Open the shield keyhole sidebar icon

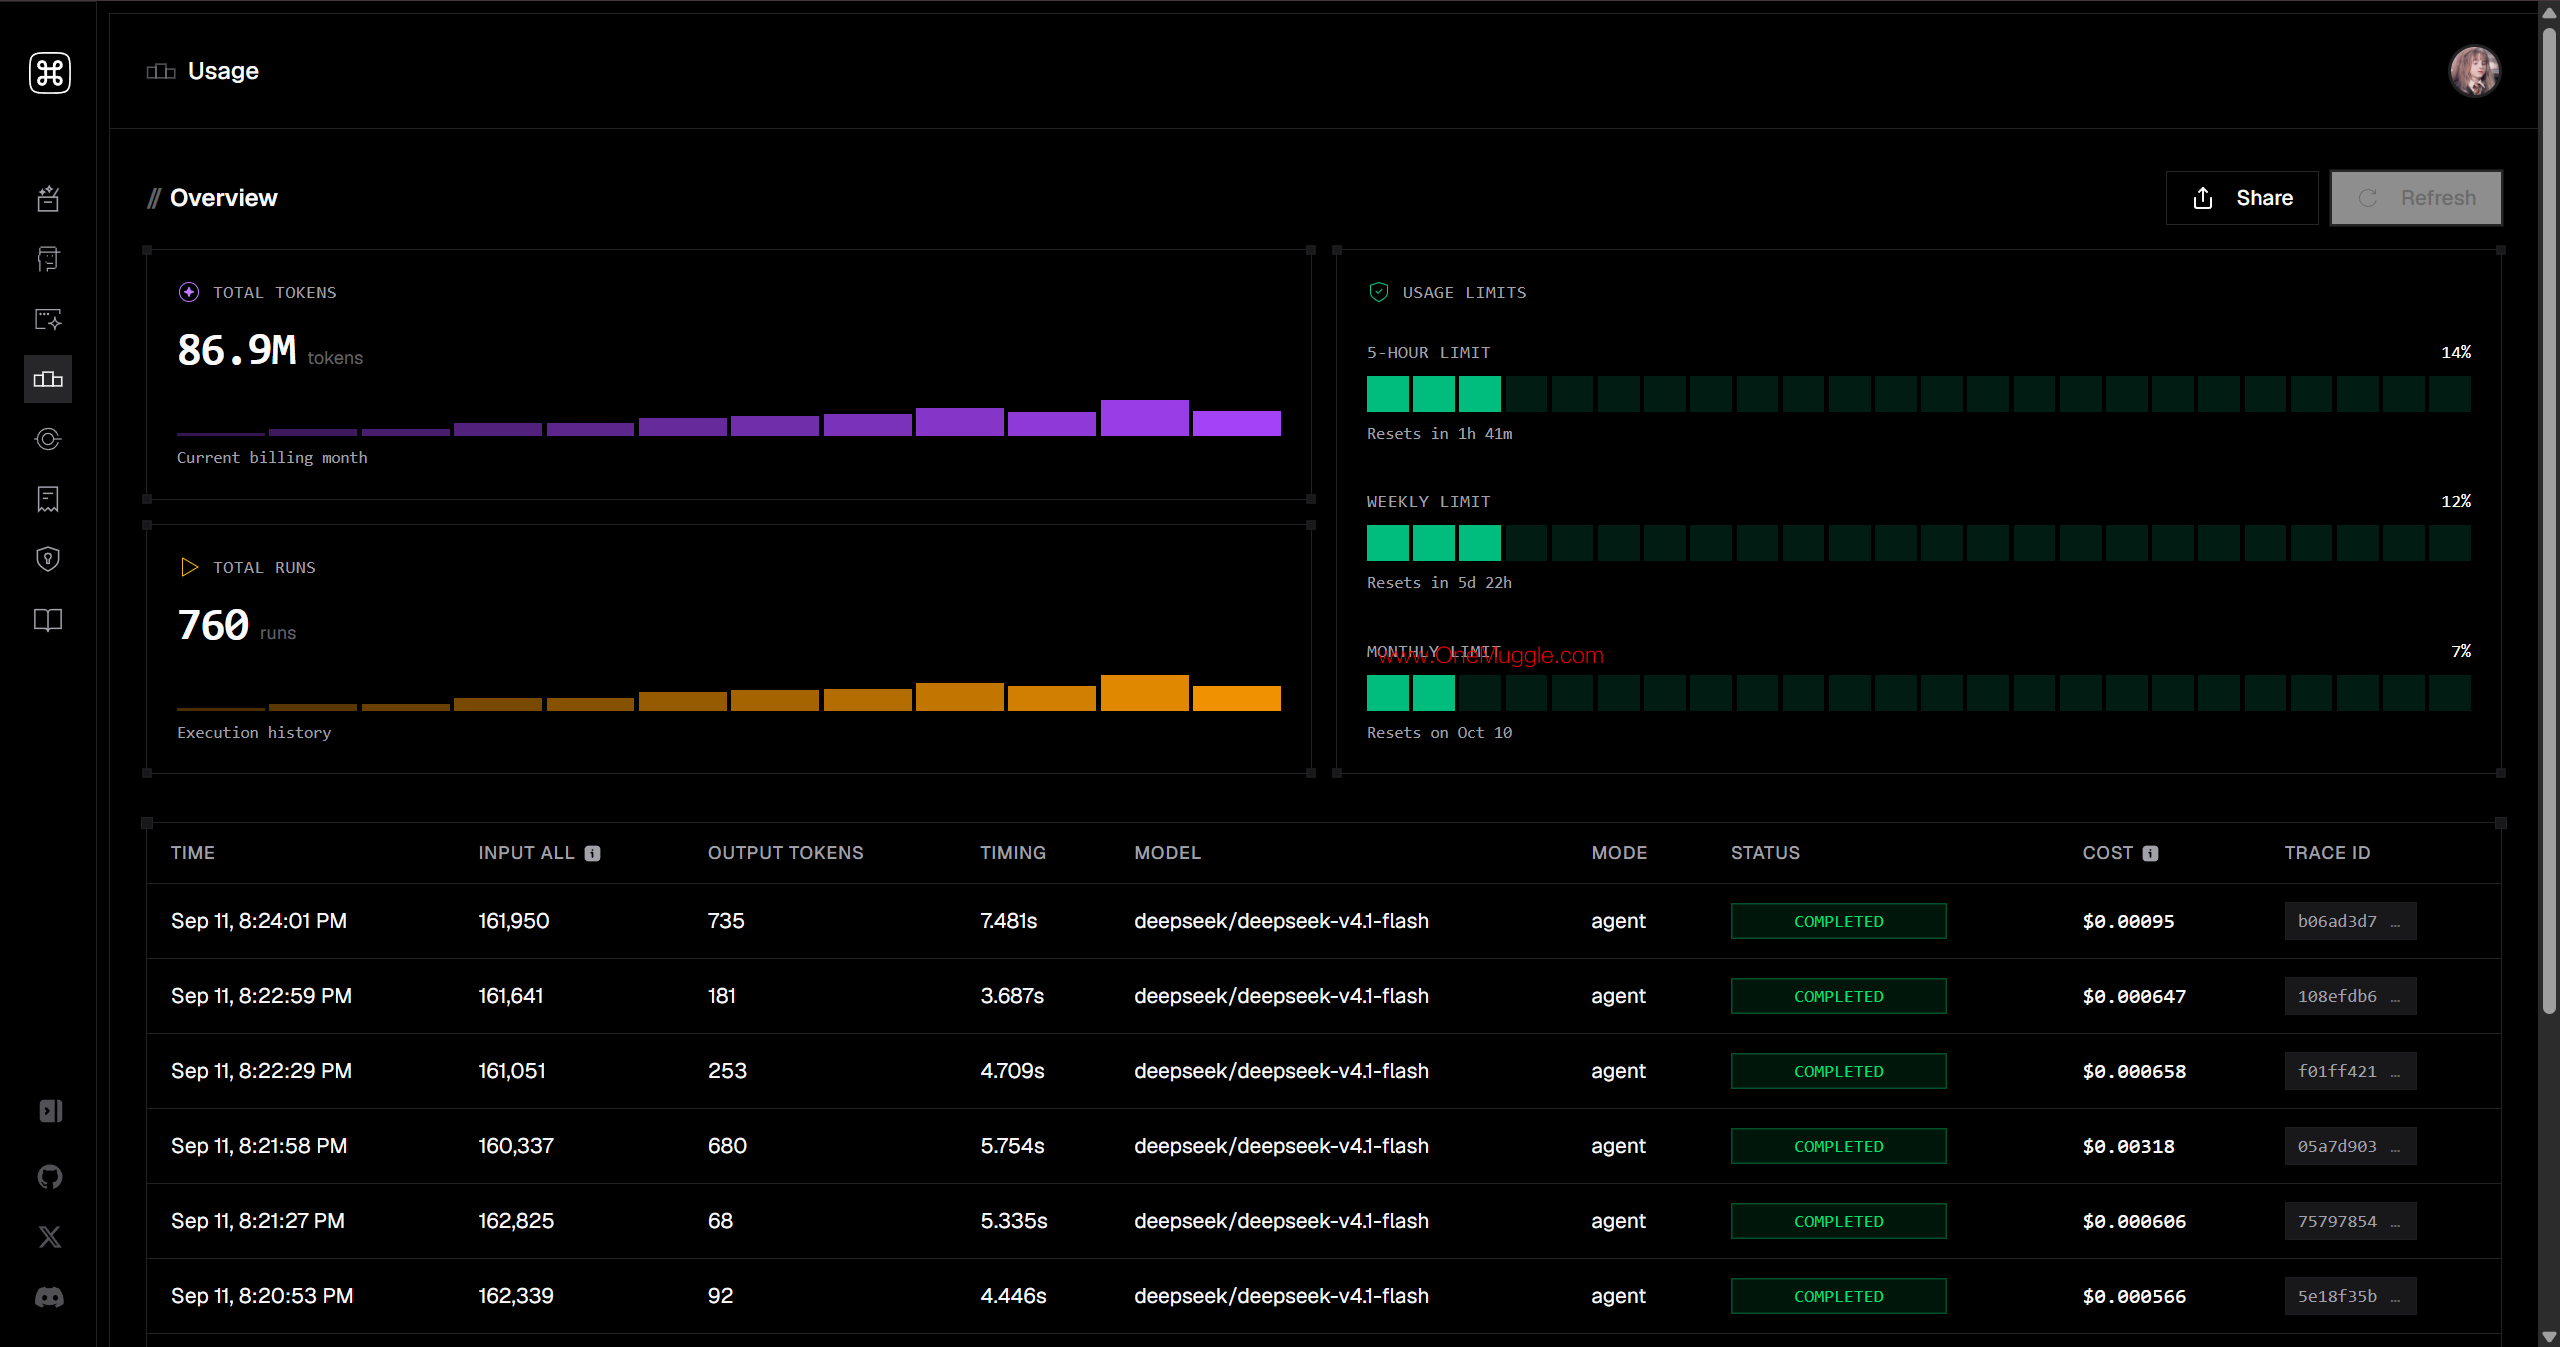[x=48, y=559]
